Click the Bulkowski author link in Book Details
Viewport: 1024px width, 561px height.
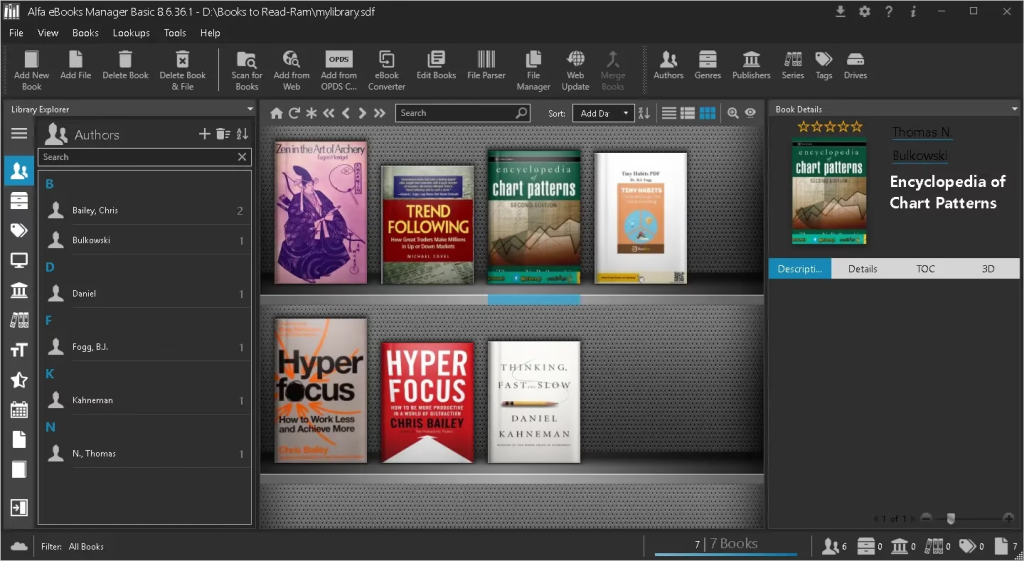(x=920, y=155)
